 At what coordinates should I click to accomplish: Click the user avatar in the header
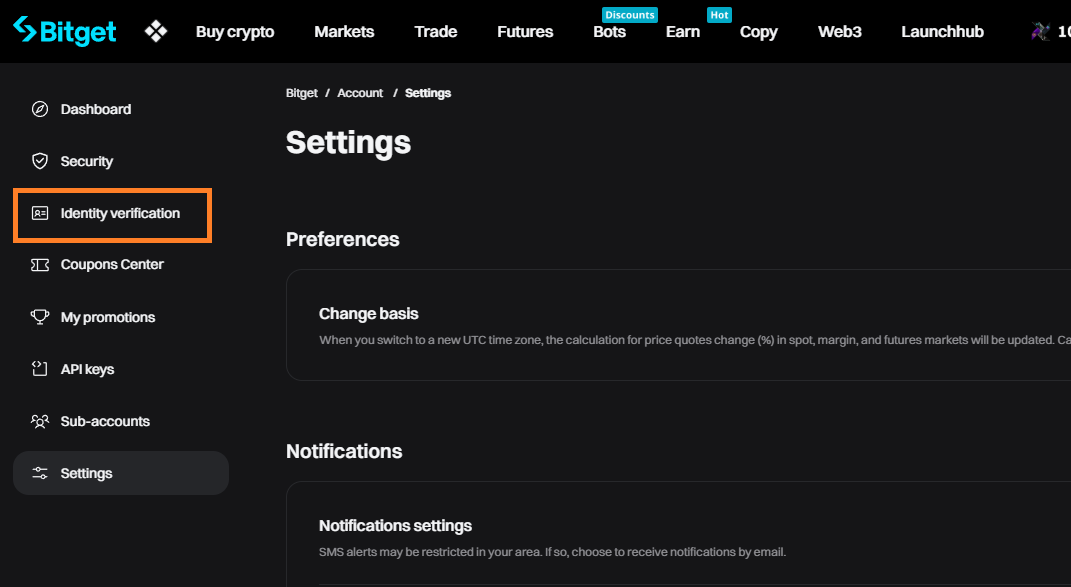pyautogui.click(x=1040, y=31)
